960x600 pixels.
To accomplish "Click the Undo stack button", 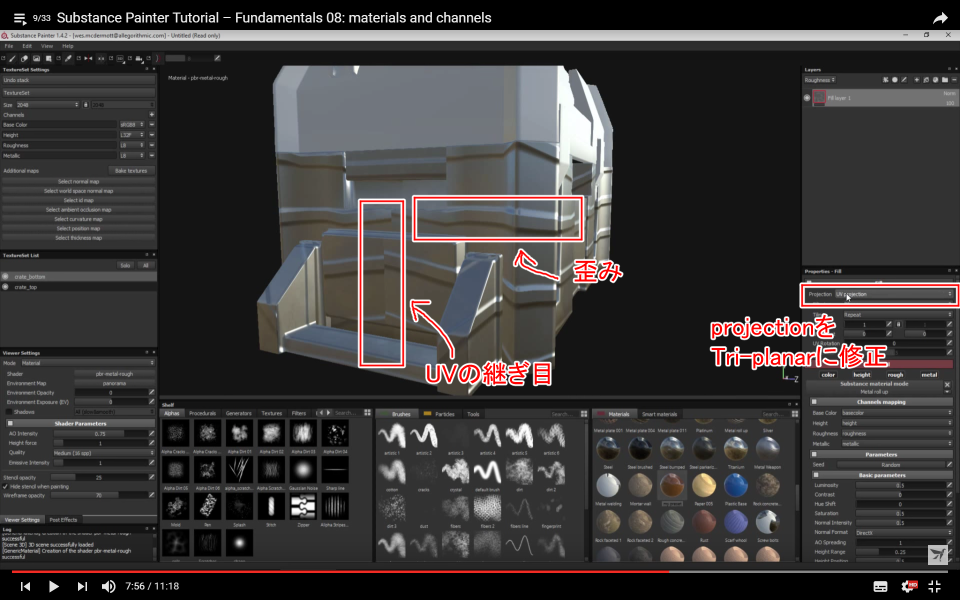I will click(78, 80).
